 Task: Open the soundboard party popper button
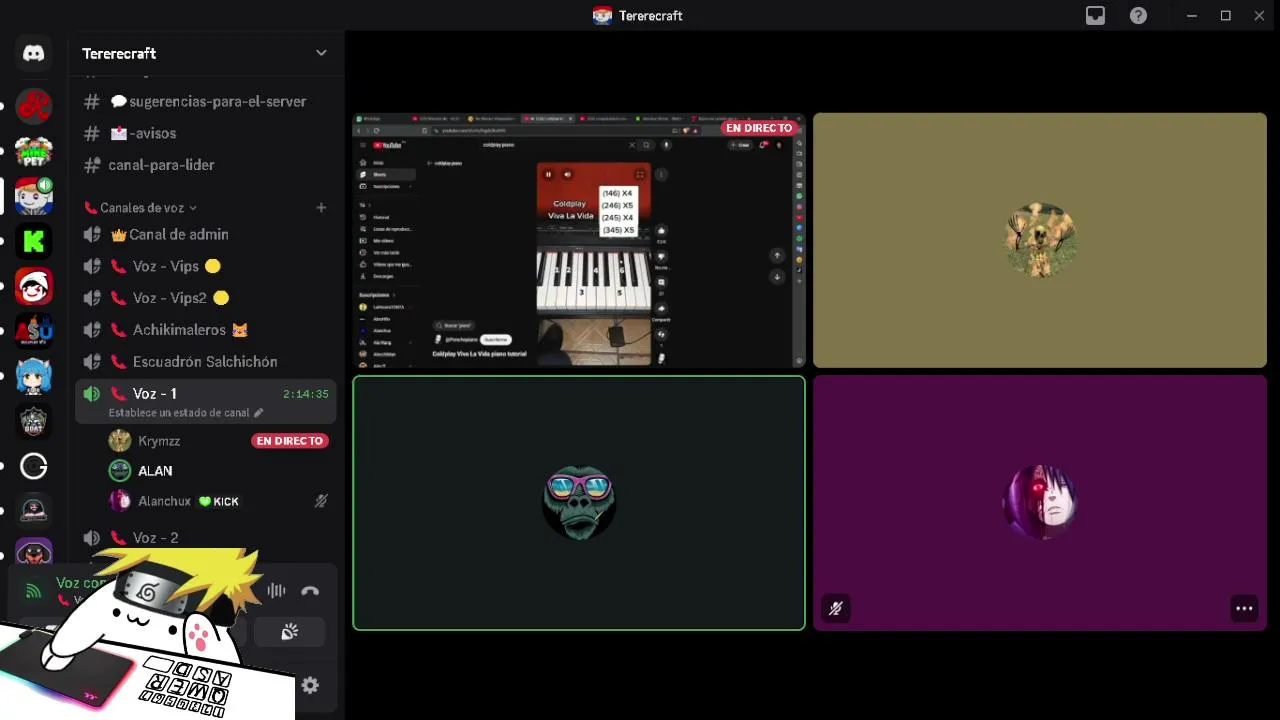289,632
